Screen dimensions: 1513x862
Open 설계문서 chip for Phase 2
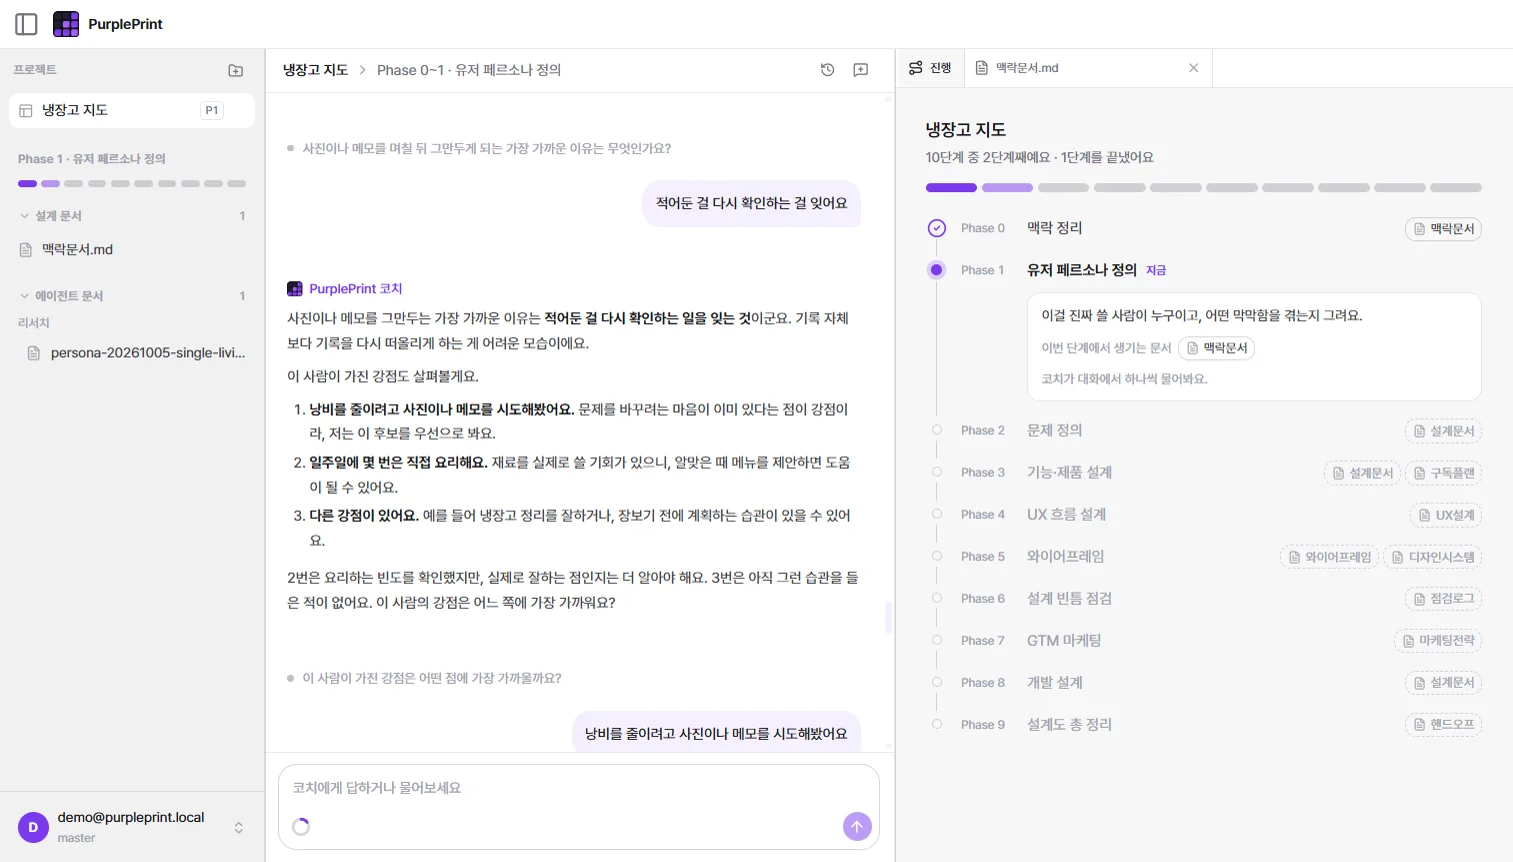pyautogui.click(x=1443, y=431)
